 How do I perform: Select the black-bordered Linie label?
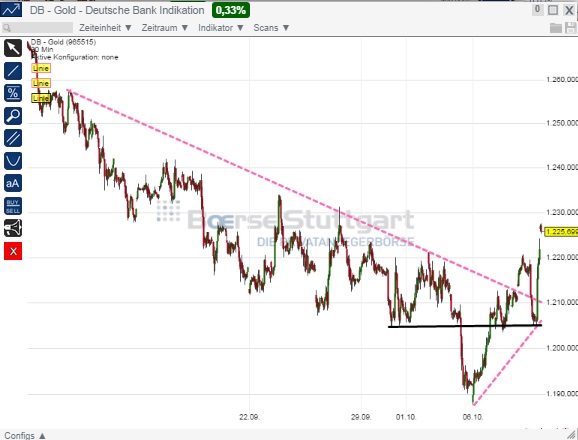[41, 98]
